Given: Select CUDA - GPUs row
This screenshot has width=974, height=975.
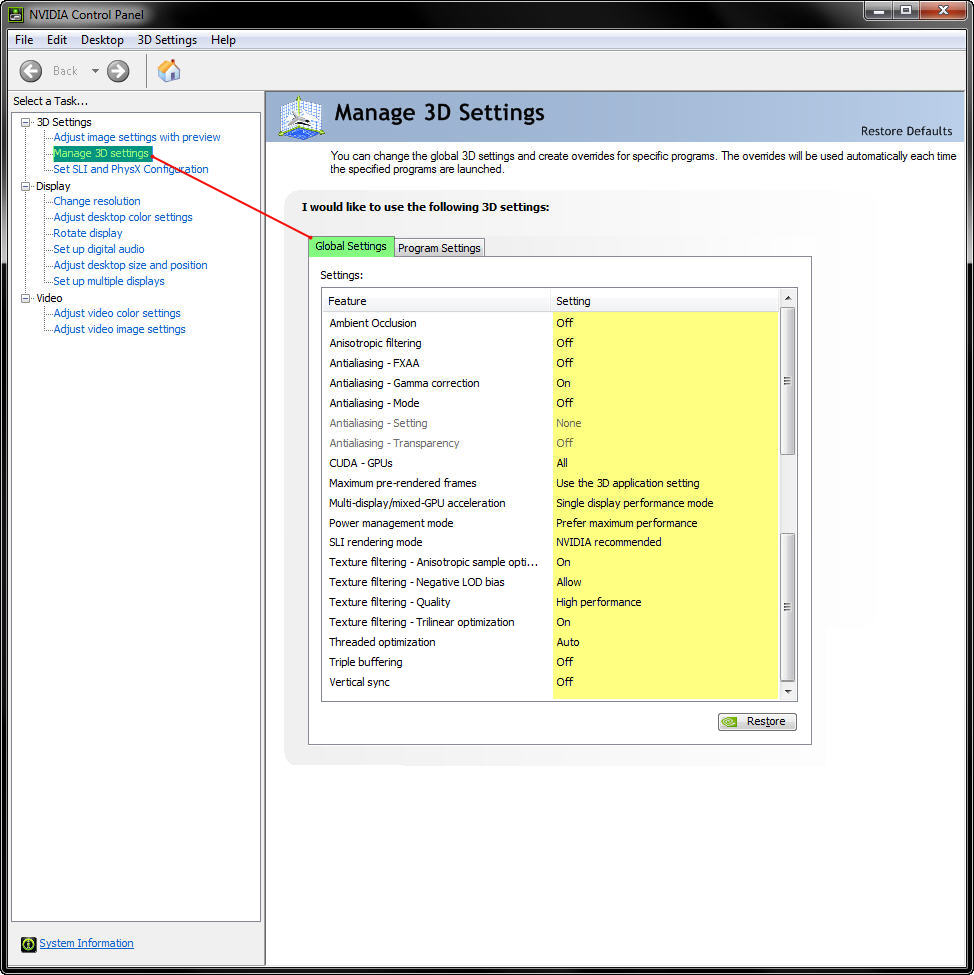Looking at the screenshot, I should (x=550, y=463).
